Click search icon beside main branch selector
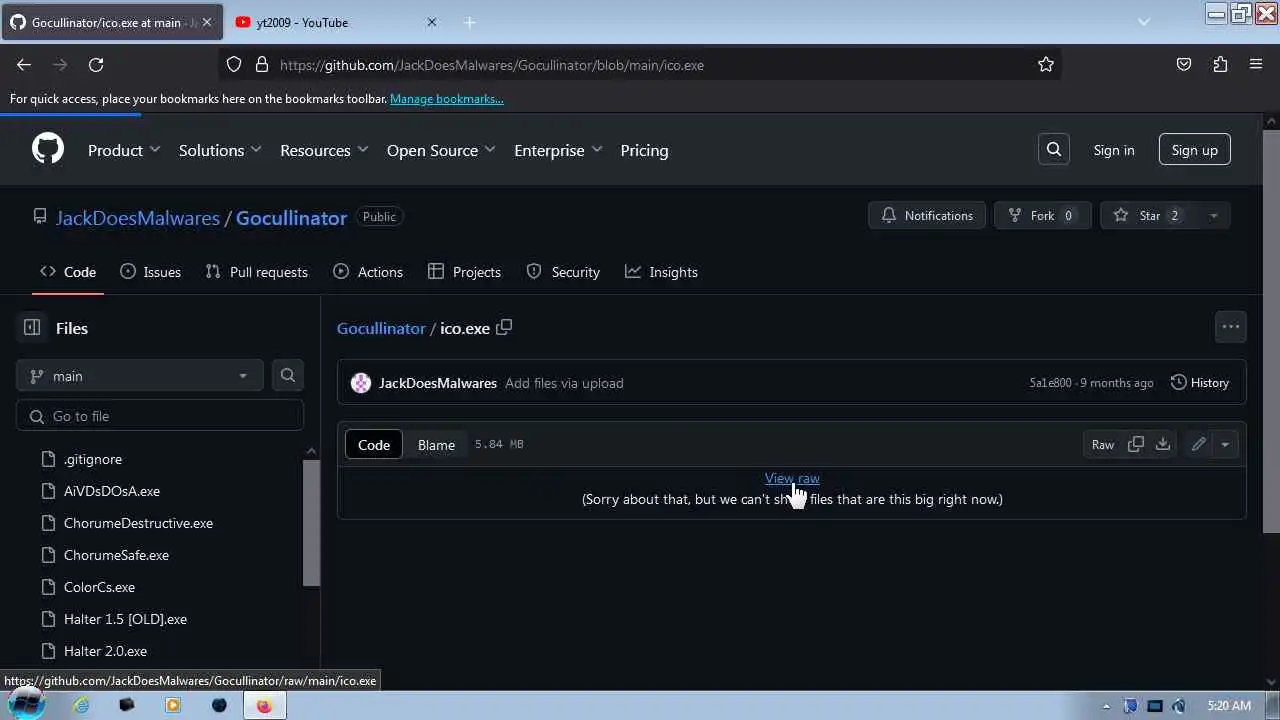This screenshot has height=720, width=1280. [288, 376]
